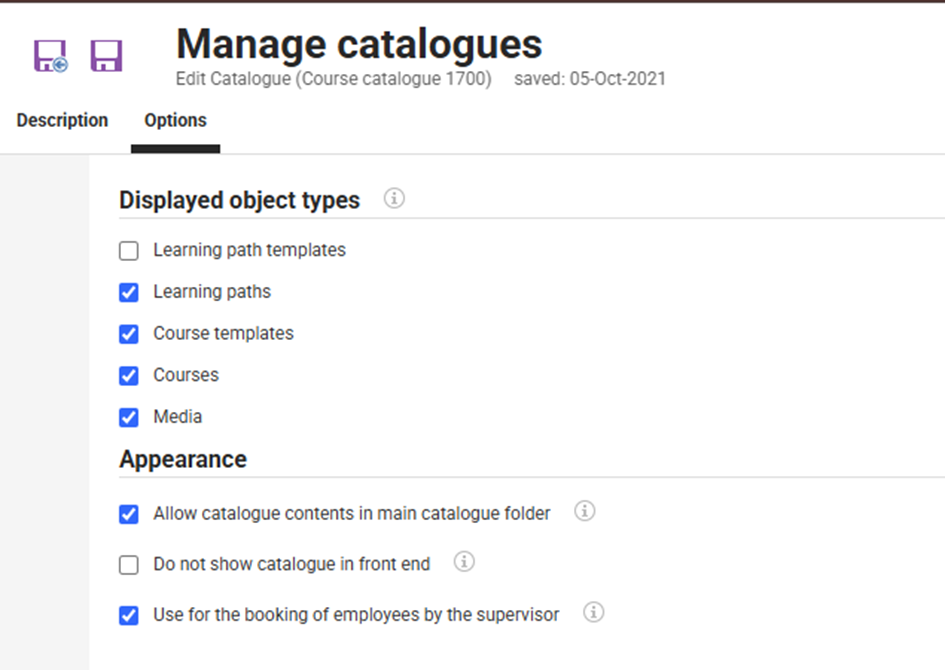Click info icon beside main catalogue folder option
The image size is (945, 670).
(x=584, y=511)
